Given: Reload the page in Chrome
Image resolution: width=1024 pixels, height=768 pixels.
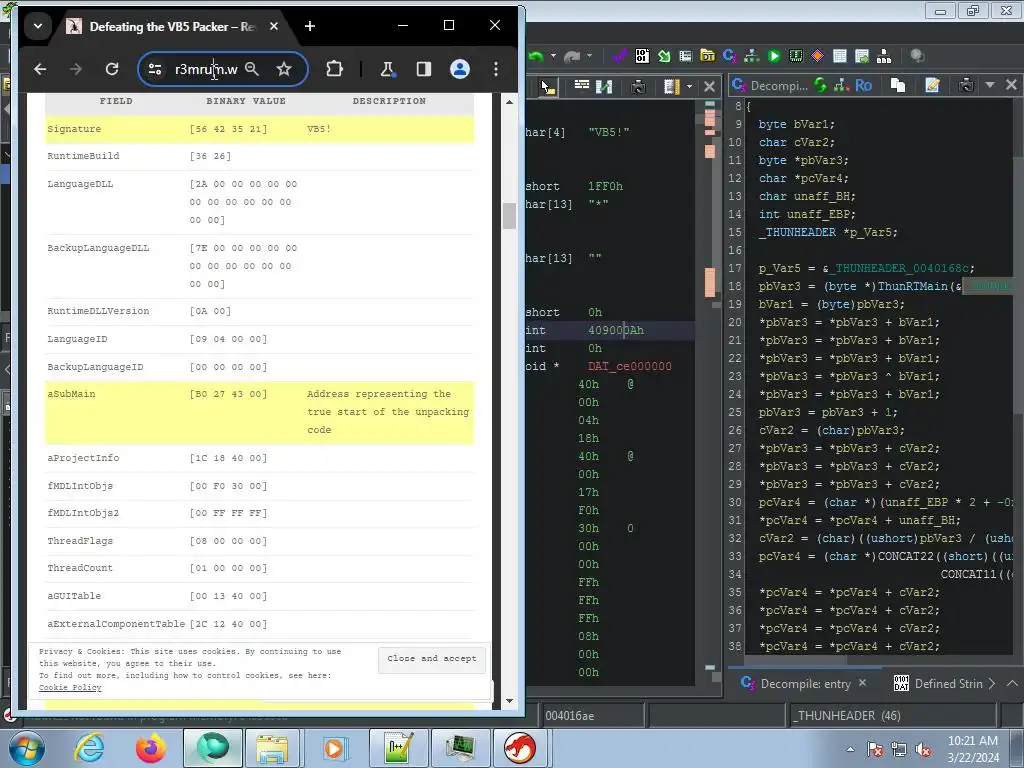Looking at the screenshot, I should click(112, 69).
